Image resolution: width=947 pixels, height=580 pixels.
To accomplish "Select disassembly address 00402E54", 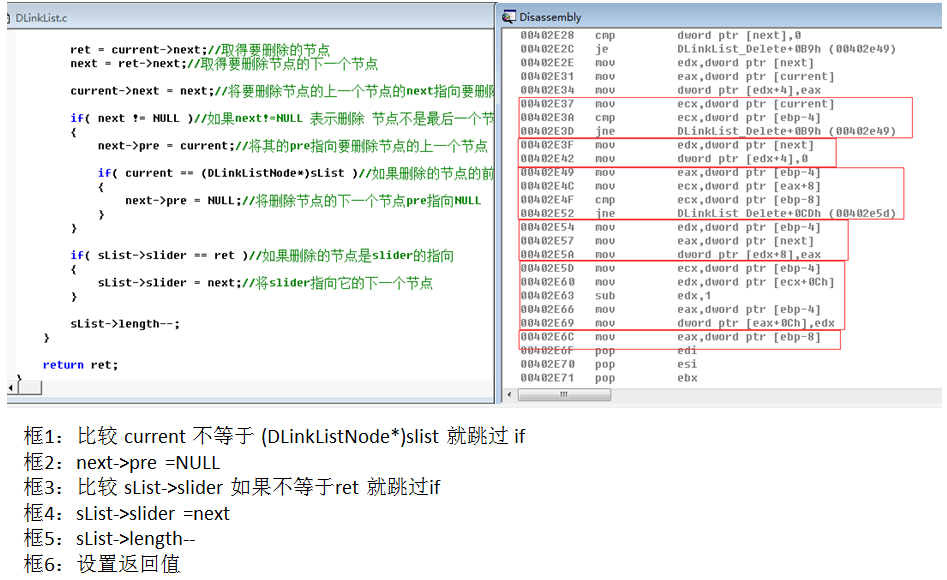I will coord(547,227).
